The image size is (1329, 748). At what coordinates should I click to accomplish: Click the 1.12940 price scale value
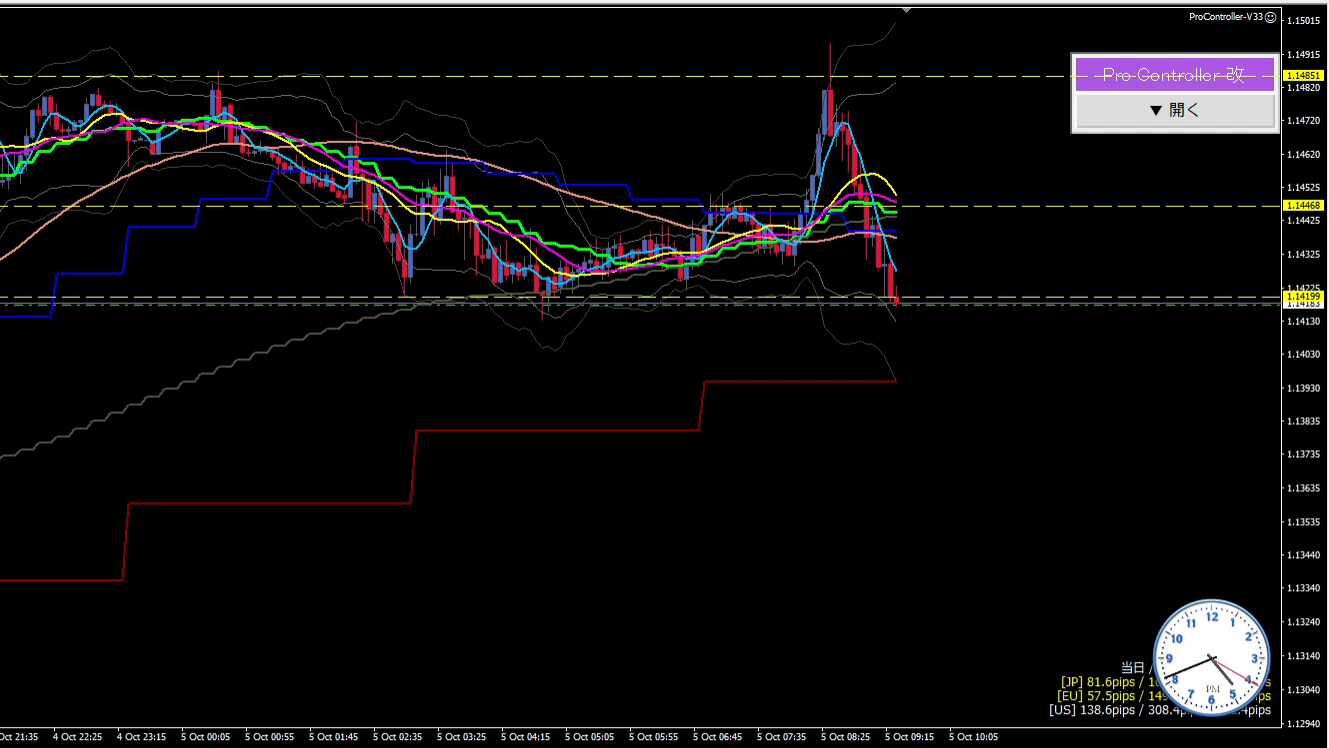click(x=1303, y=722)
